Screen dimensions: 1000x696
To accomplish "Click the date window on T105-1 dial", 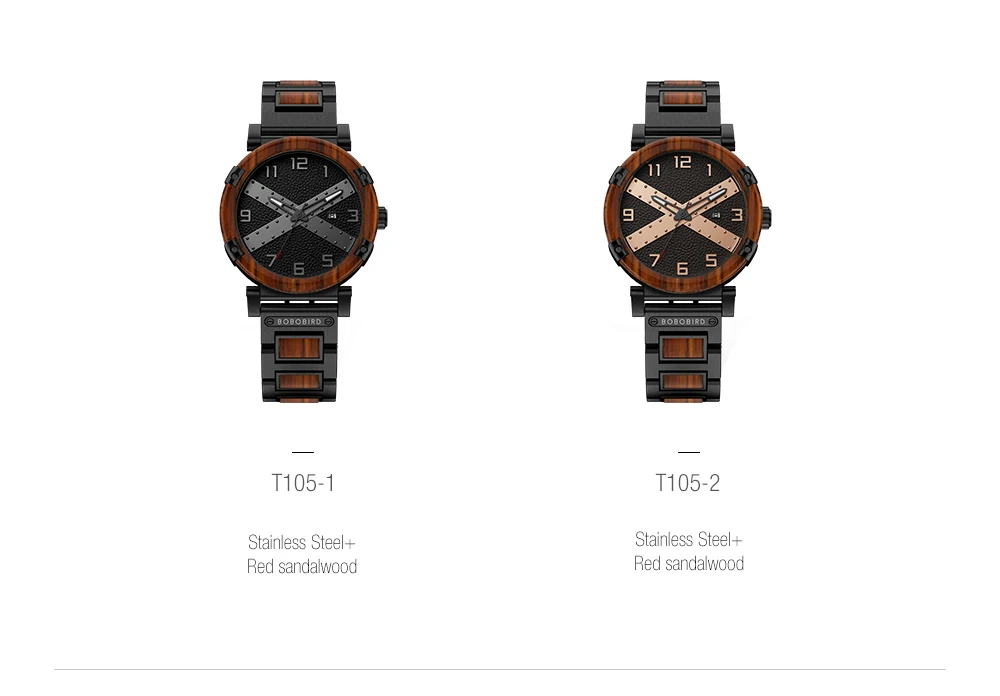I will (333, 216).
